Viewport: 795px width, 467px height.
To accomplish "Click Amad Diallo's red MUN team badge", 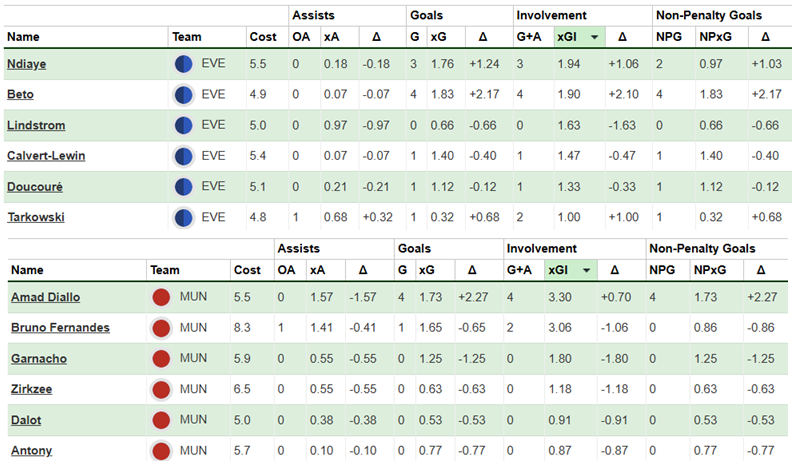I will 161,297.
